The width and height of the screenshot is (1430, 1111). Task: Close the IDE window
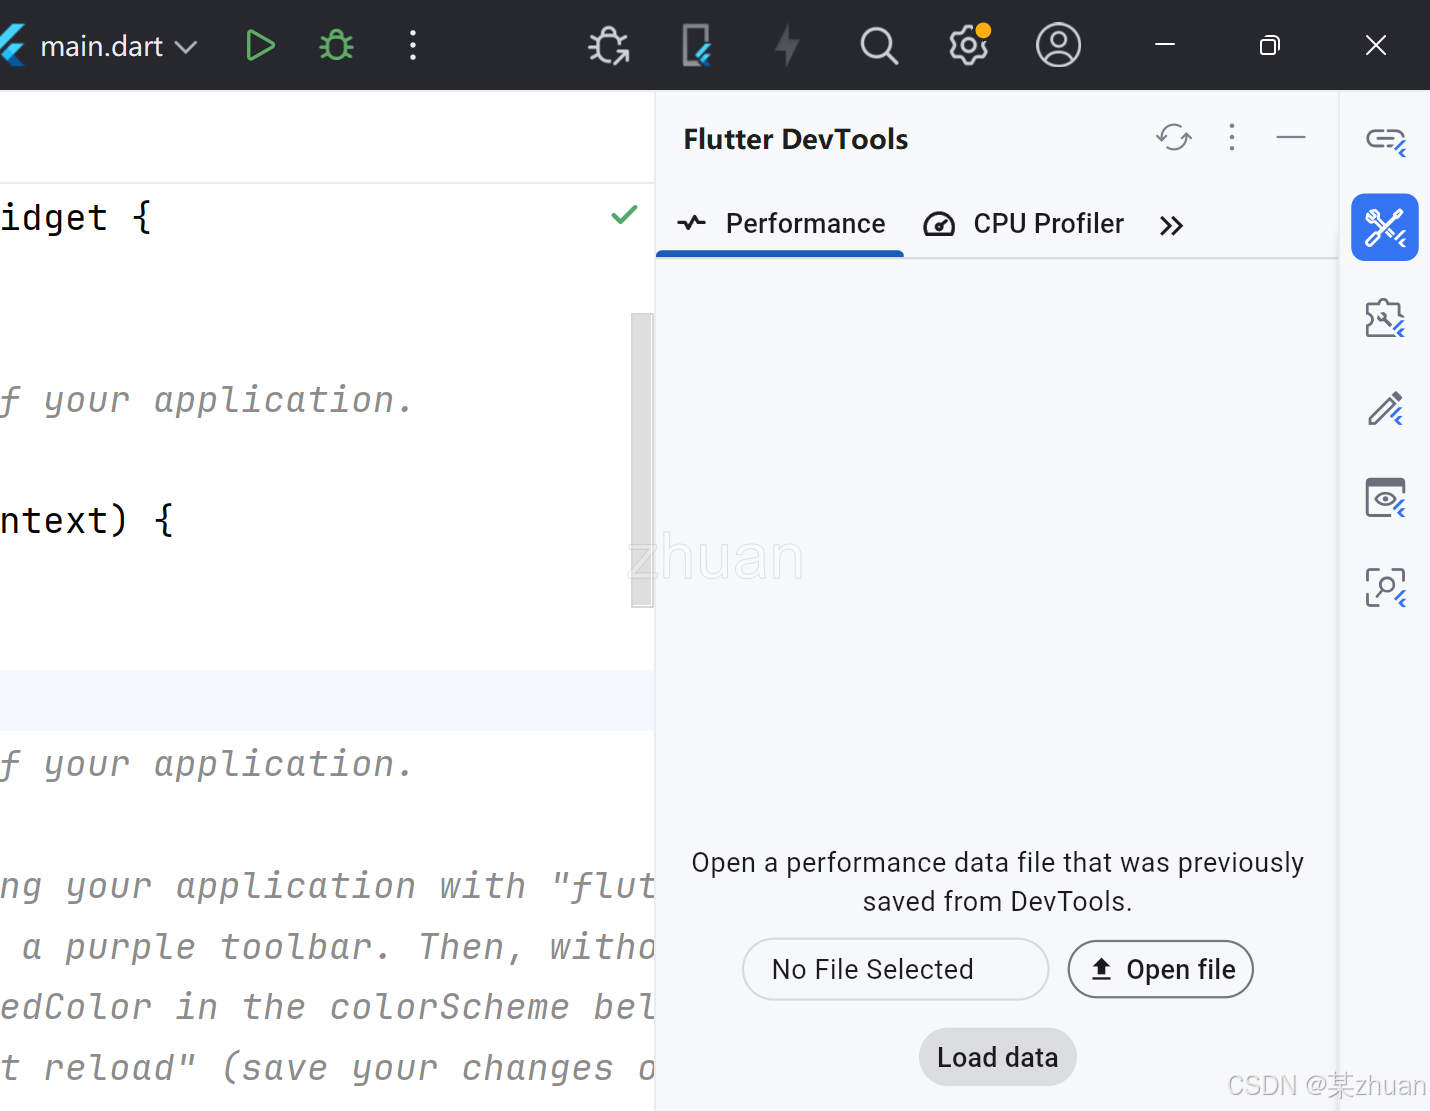coord(1376,45)
